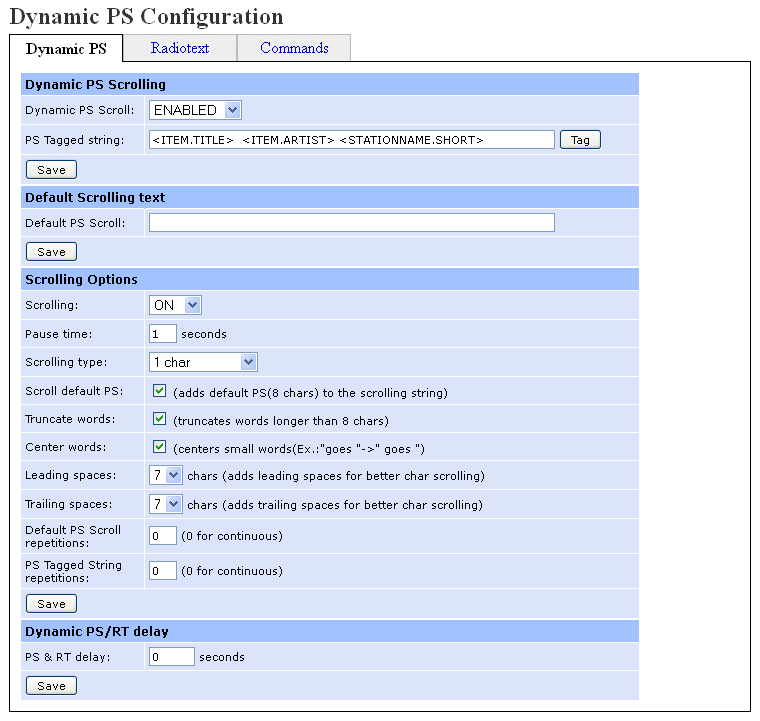The height and width of the screenshot is (721, 760).
Task: Click the PS & RT delay field
Action: [x=172, y=657]
